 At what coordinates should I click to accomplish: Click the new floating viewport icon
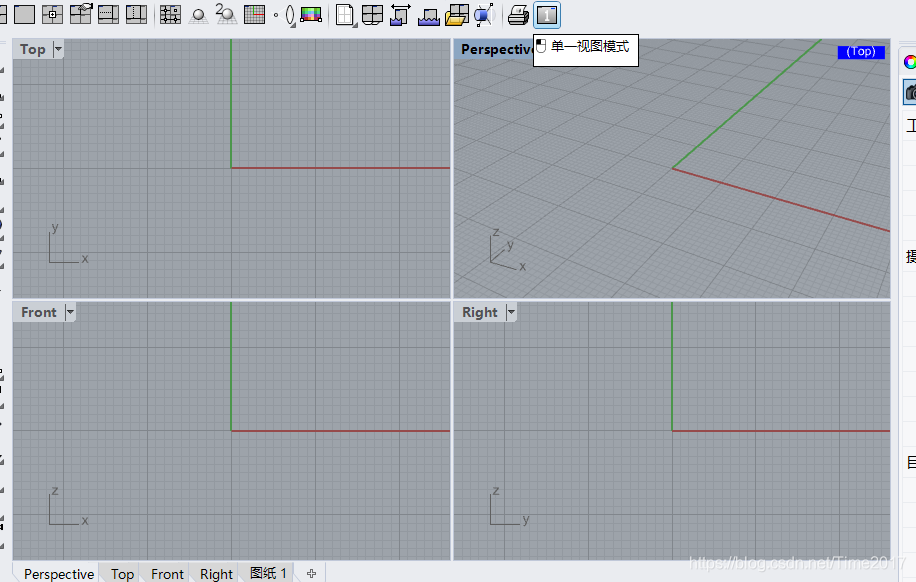(x=53, y=15)
